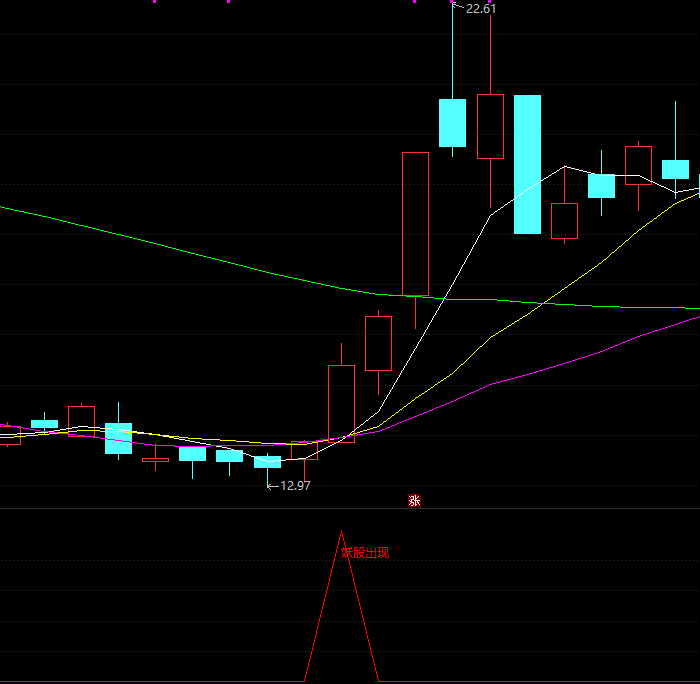Select the tall red candle above 涨 marker

pos(416,224)
